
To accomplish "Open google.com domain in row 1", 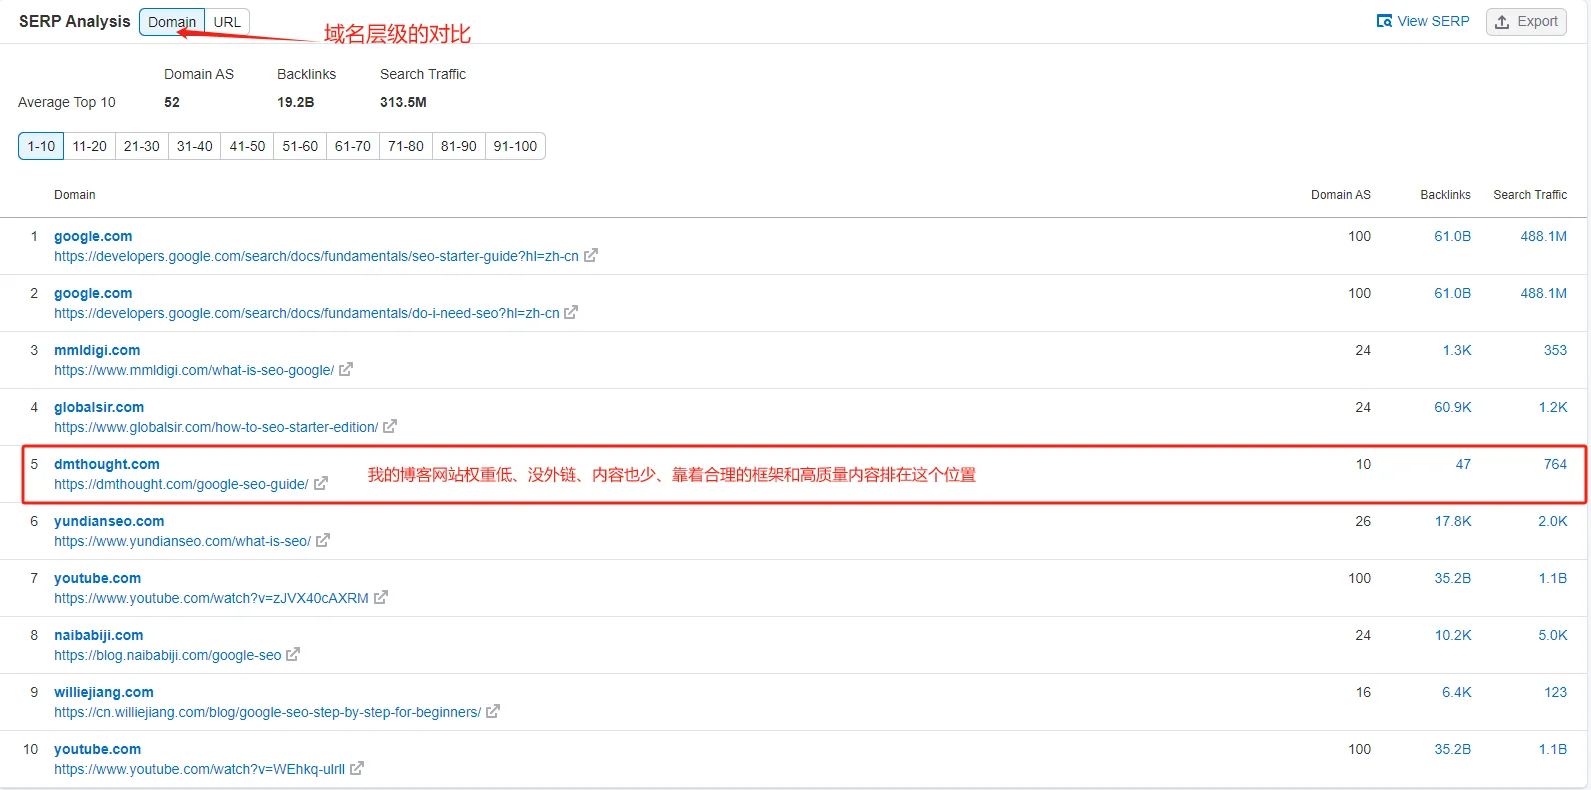I will click(93, 236).
